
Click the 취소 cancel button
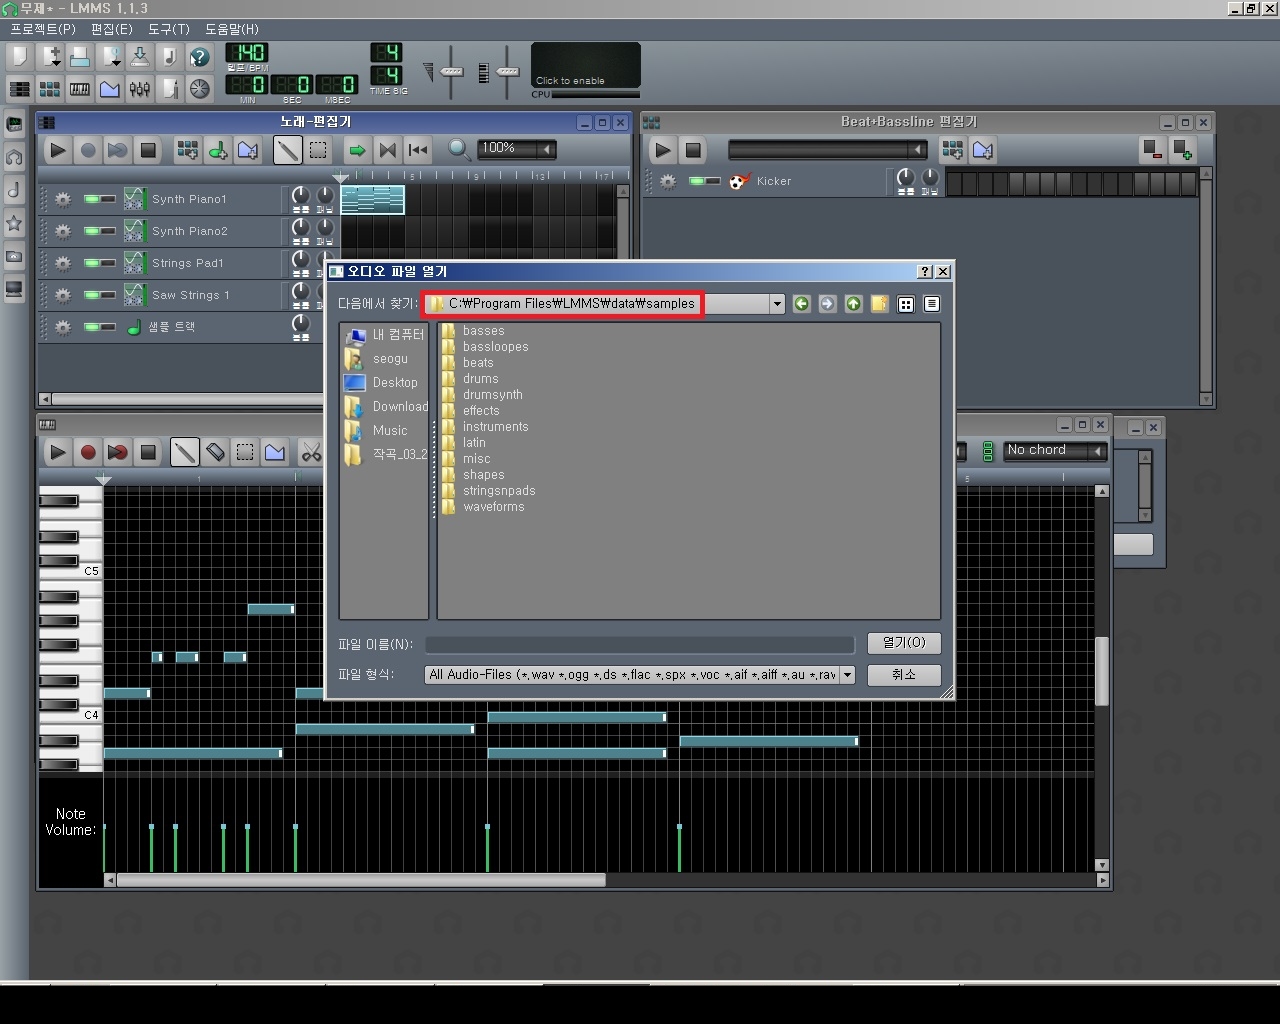pyautogui.click(x=904, y=675)
